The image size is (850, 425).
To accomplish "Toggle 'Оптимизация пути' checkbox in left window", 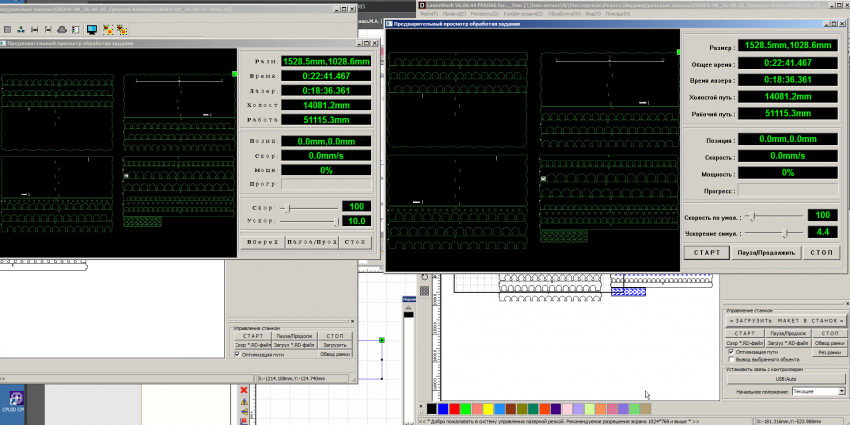I will click(236, 353).
